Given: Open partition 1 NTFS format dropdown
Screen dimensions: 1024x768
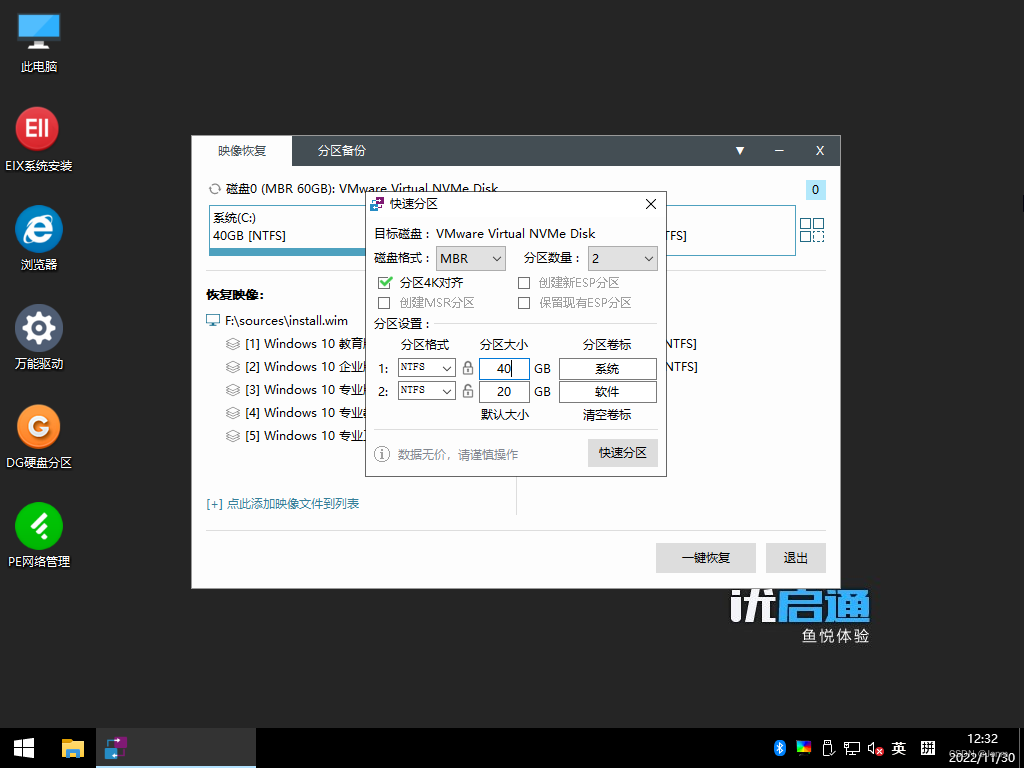Looking at the screenshot, I should click(426, 368).
